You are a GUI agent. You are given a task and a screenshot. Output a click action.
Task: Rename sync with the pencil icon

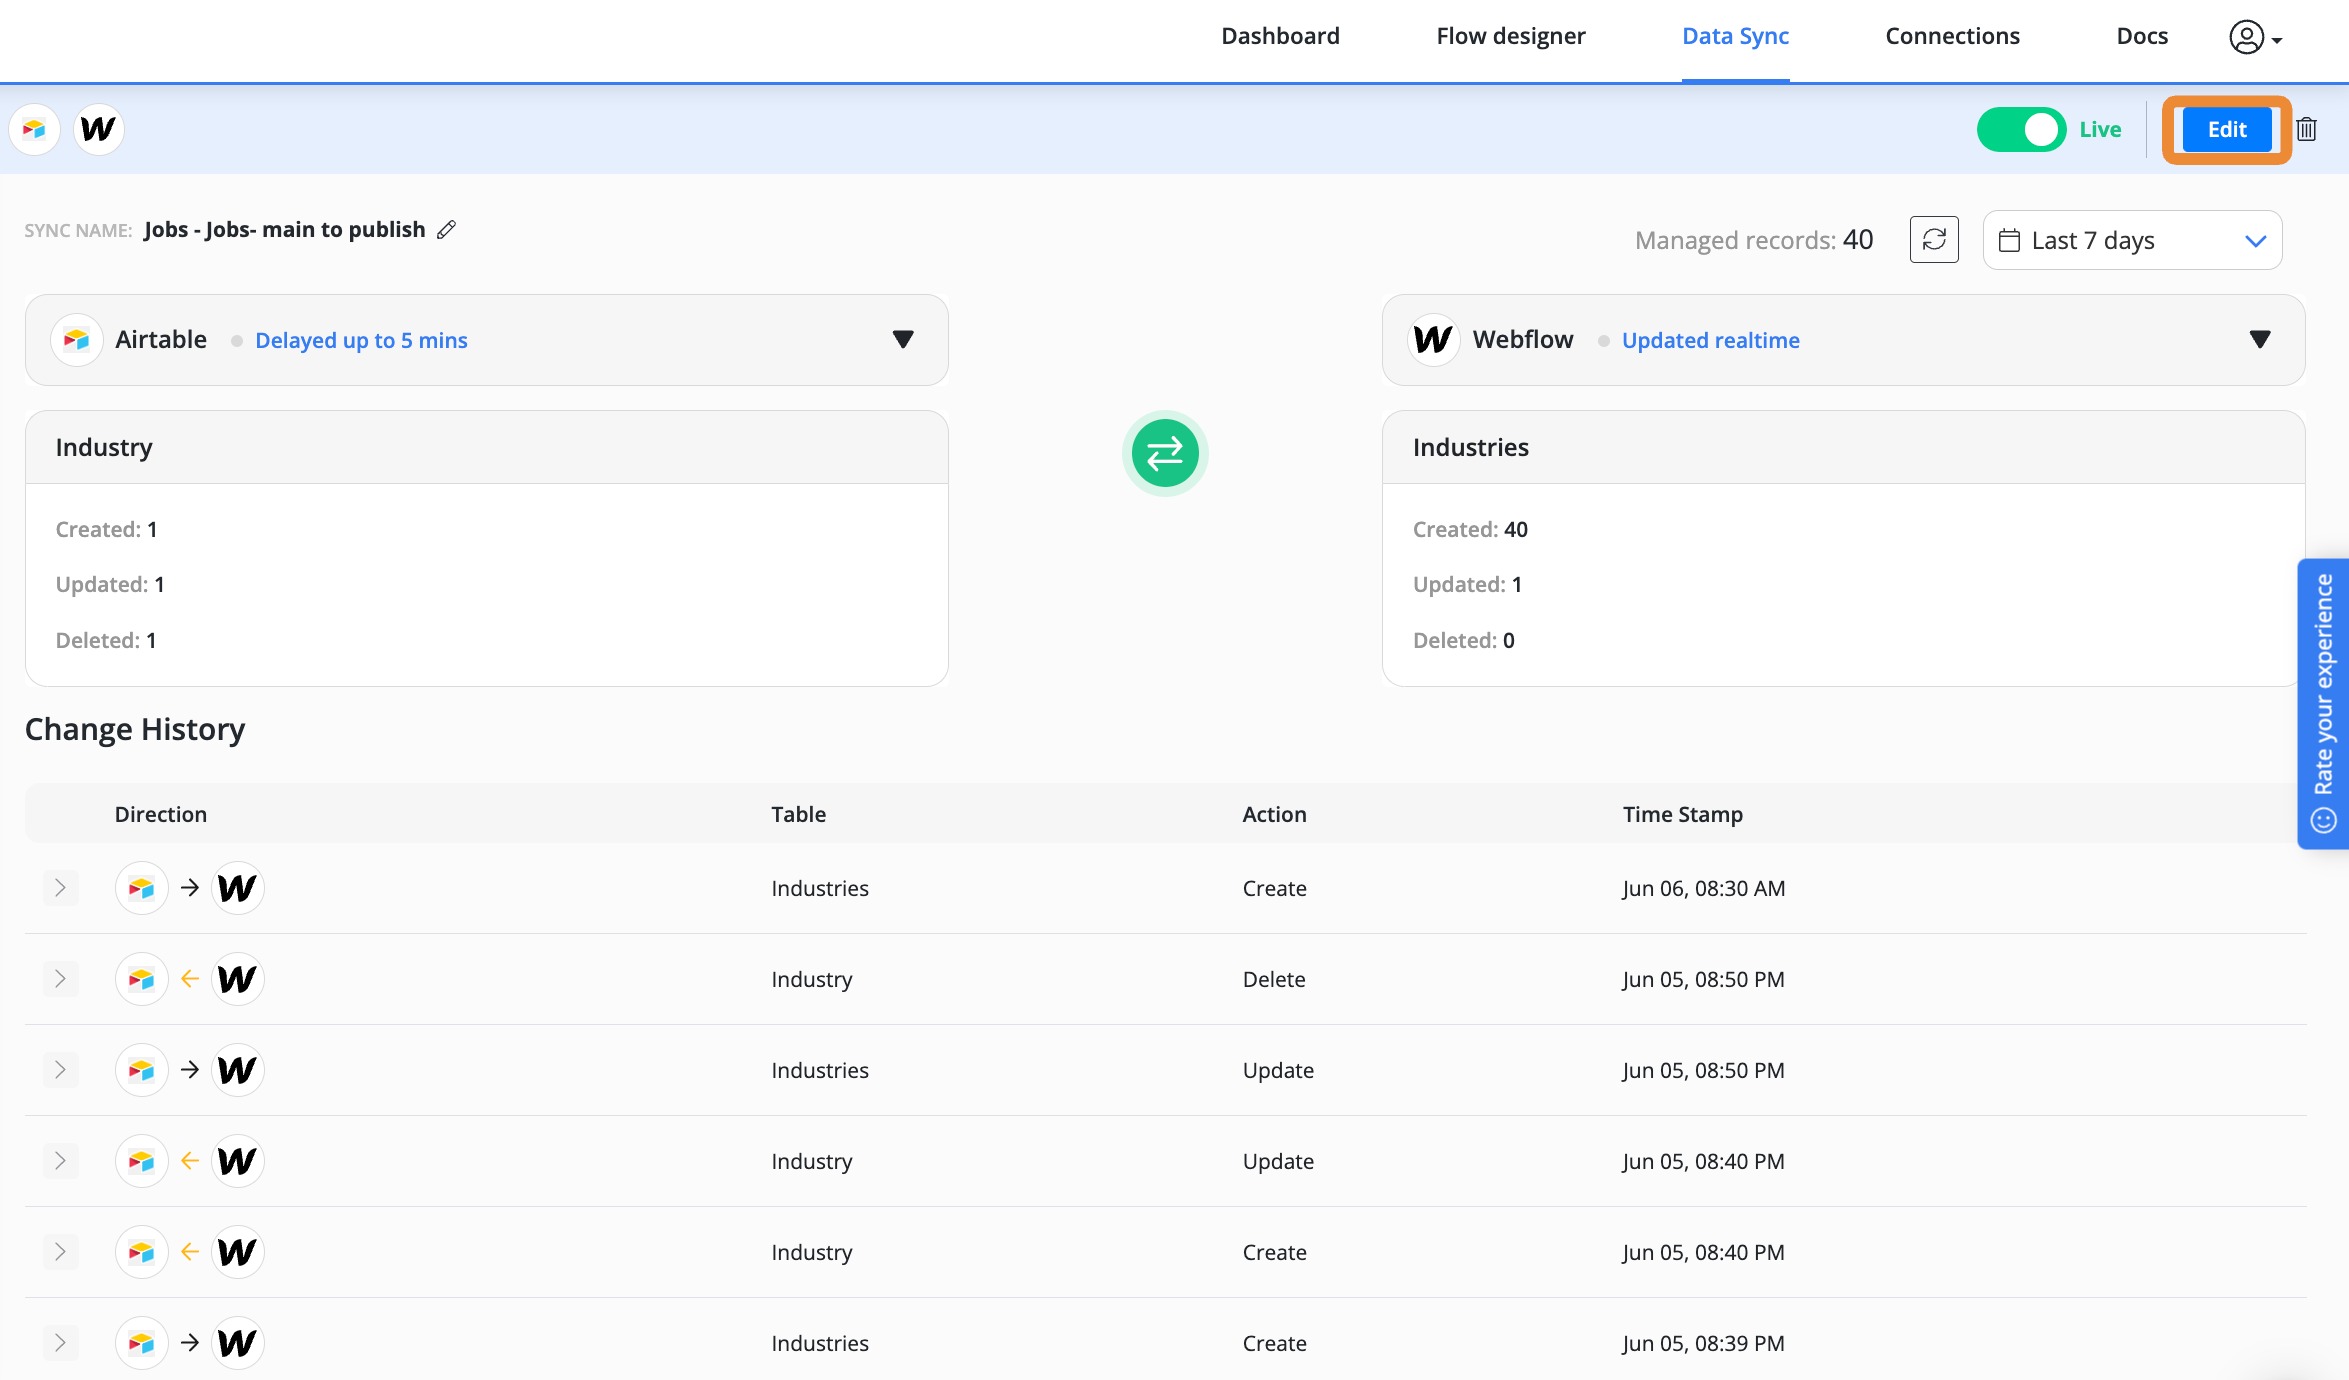click(447, 230)
